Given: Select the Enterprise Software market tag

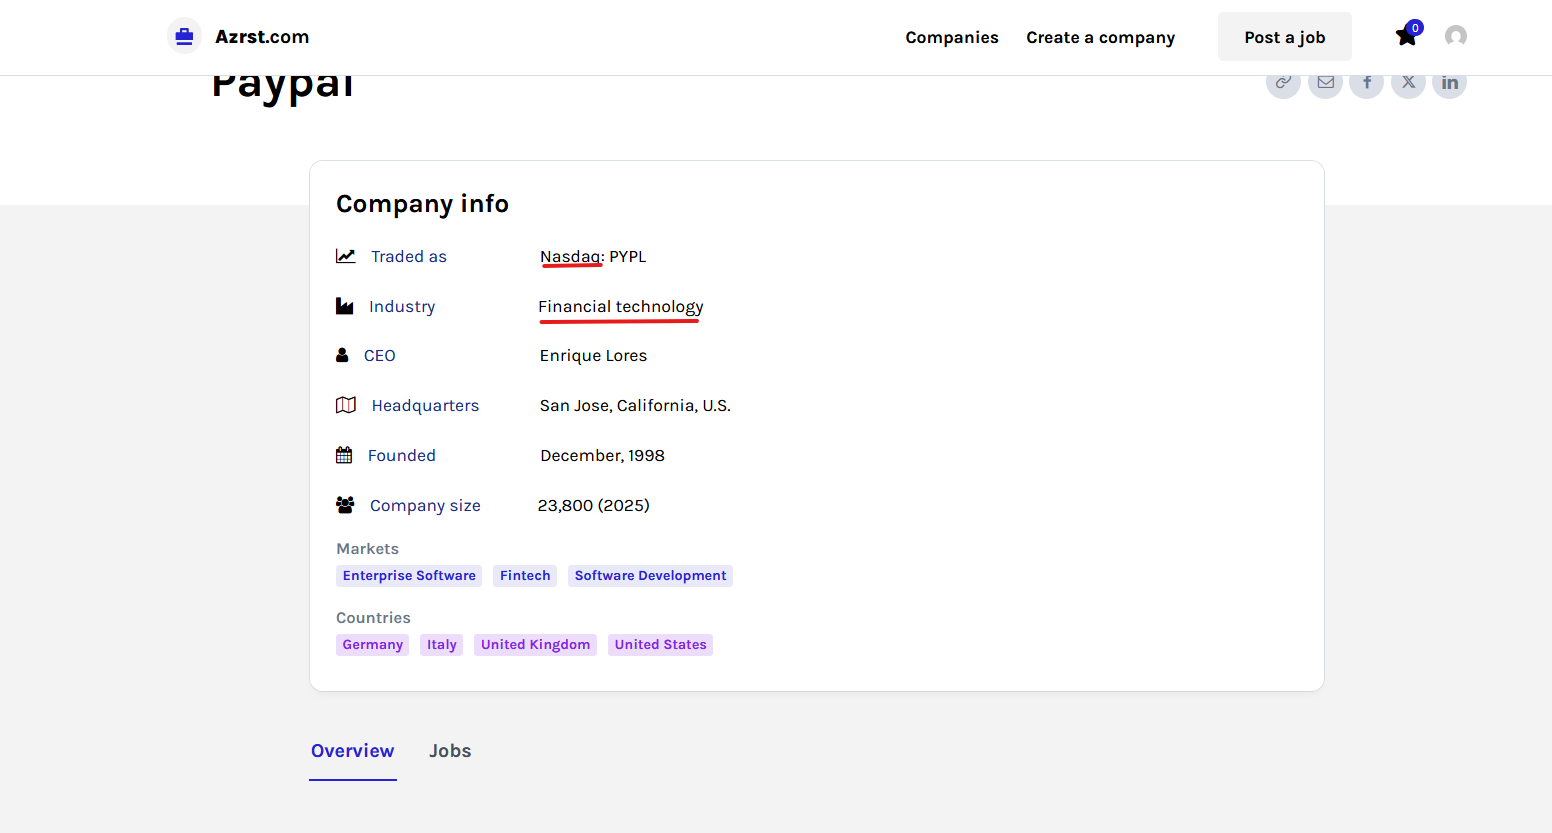Looking at the screenshot, I should click(x=409, y=576).
